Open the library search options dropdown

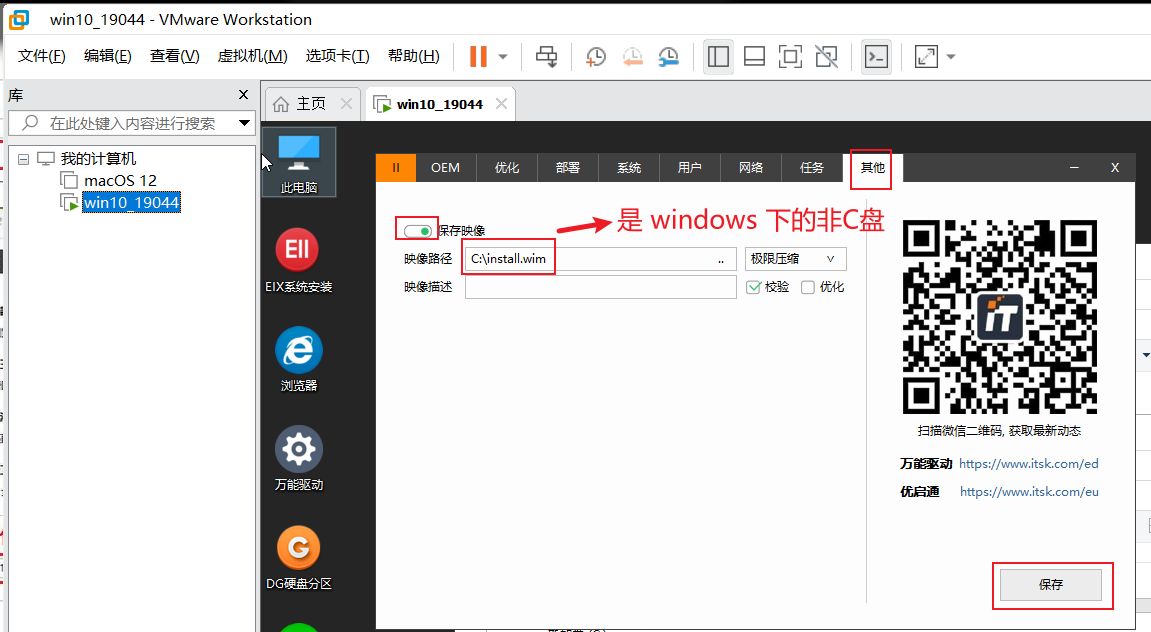[x=243, y=122]
